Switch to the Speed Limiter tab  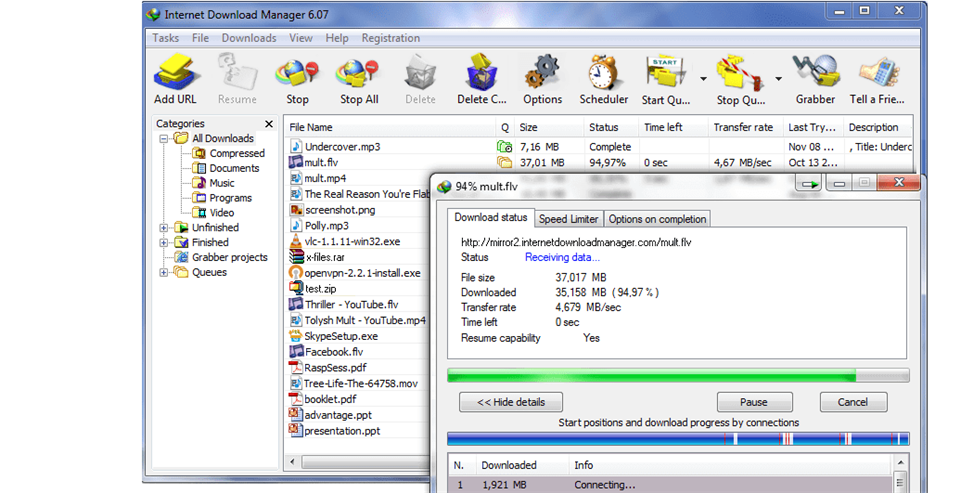(x=568, y=219)
